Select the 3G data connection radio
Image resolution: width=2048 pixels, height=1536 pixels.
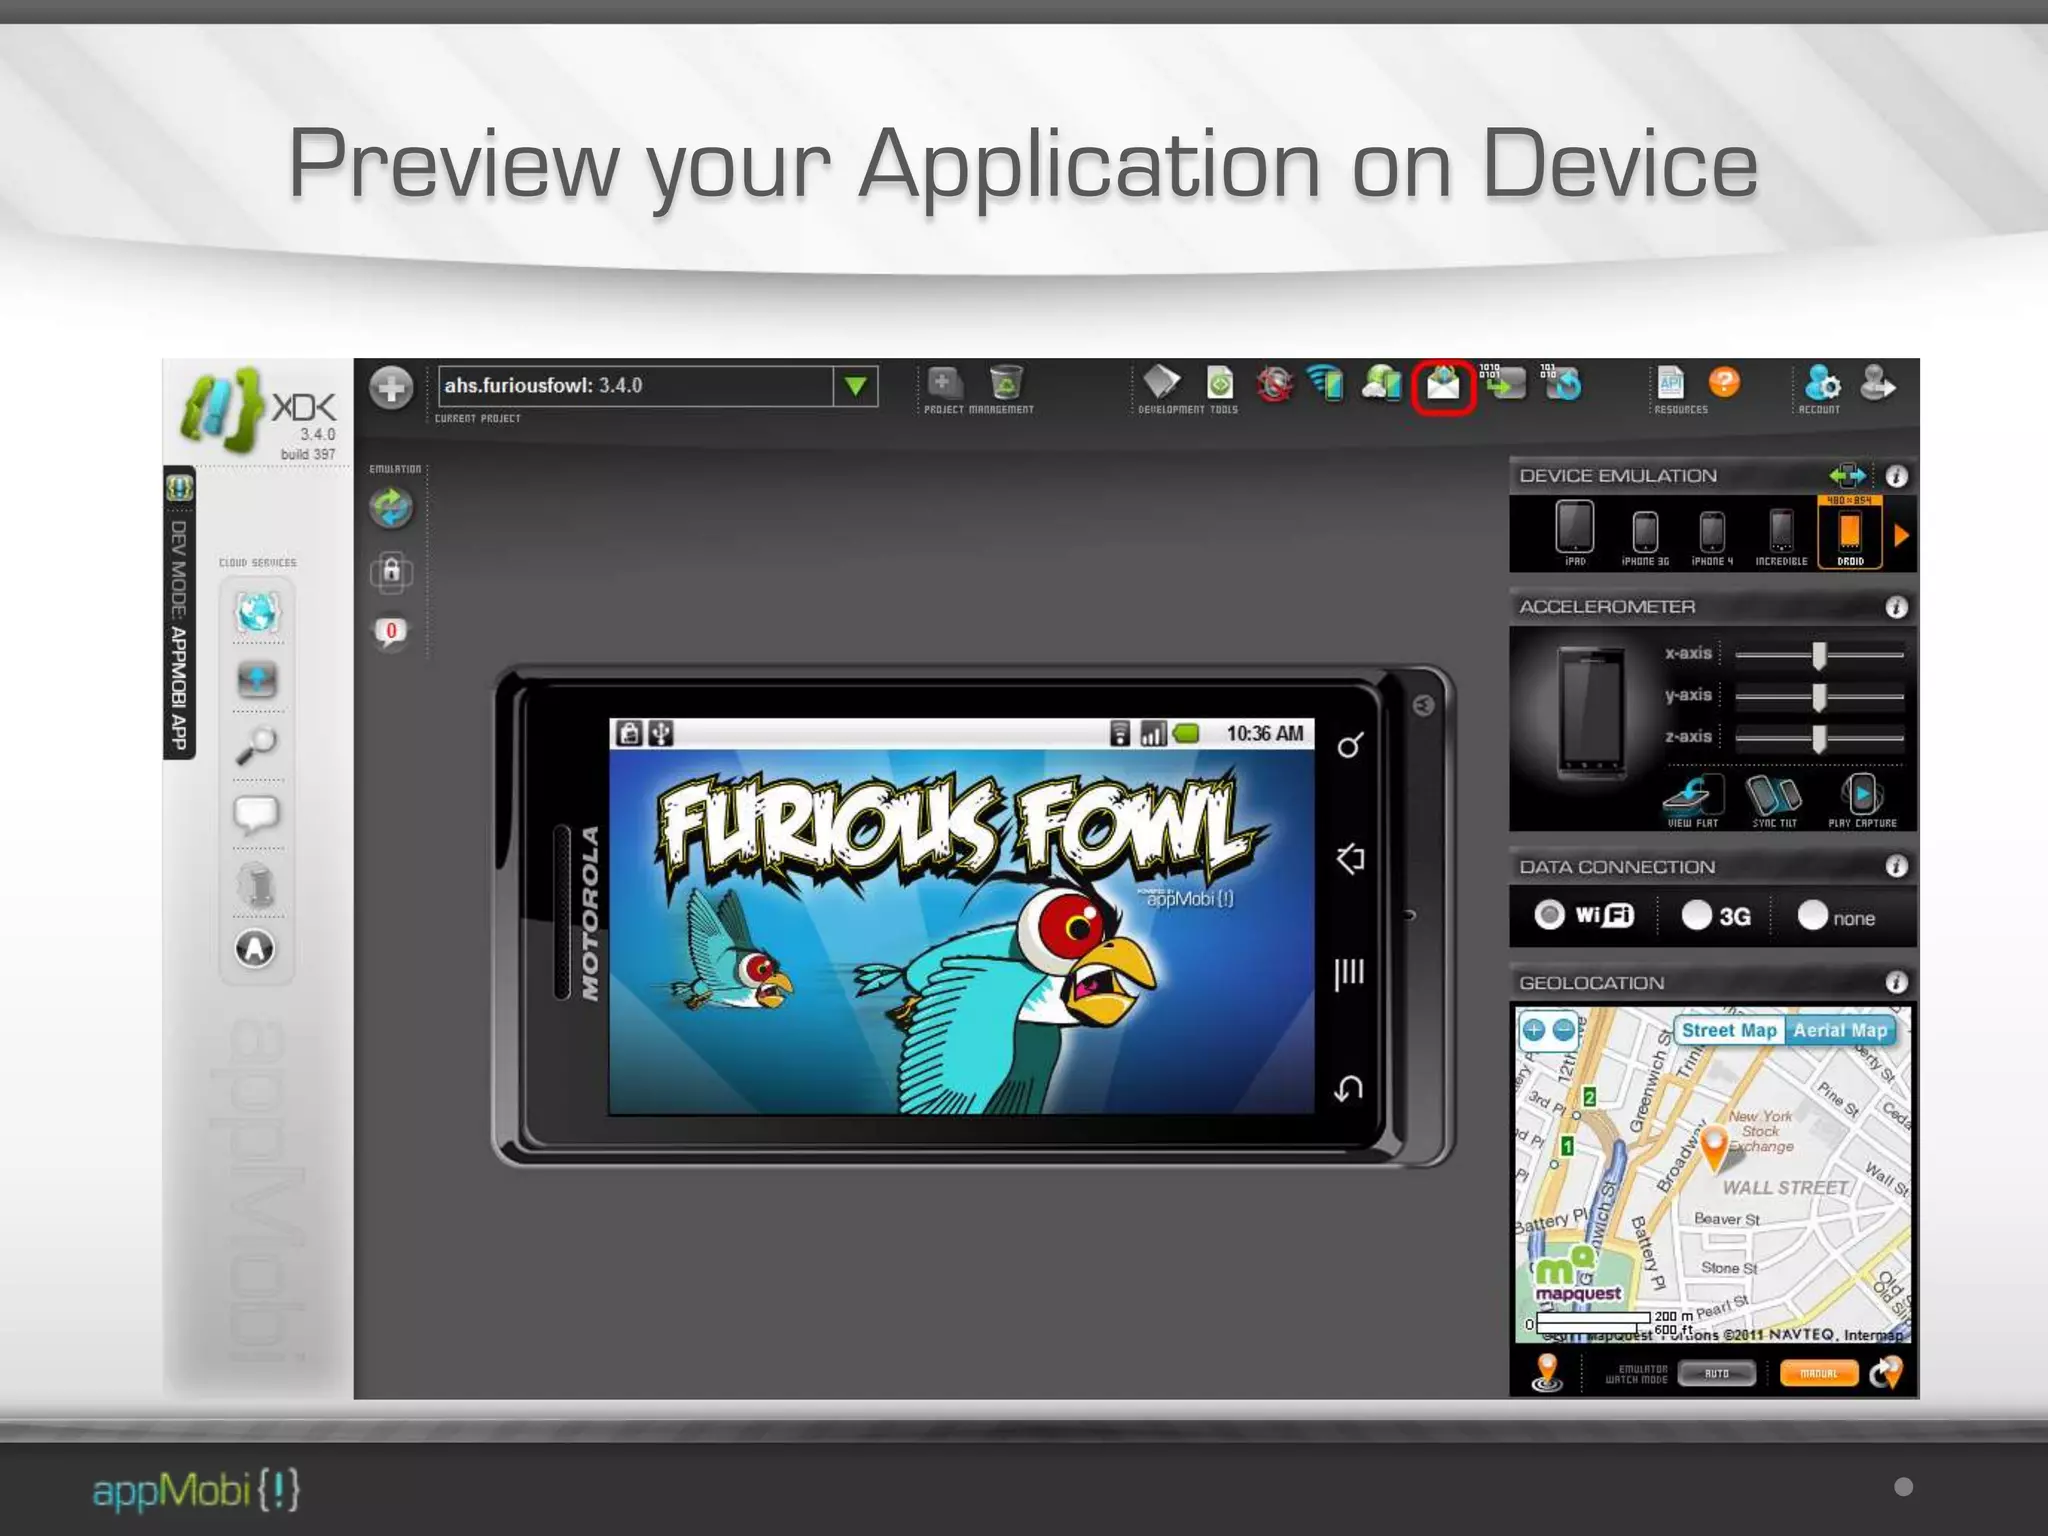pyautogui.click(x=1696, y=915)
